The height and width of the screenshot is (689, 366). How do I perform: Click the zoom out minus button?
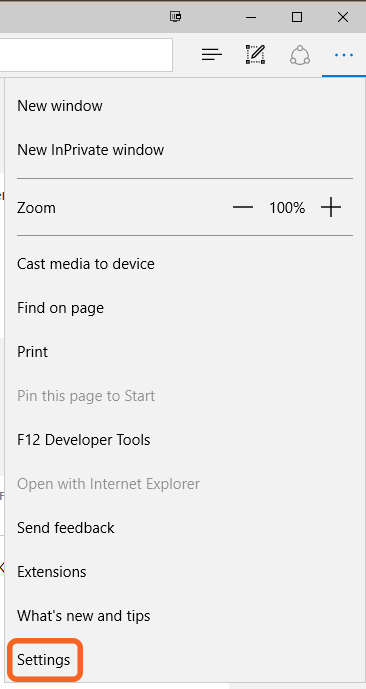pos(243,207)
